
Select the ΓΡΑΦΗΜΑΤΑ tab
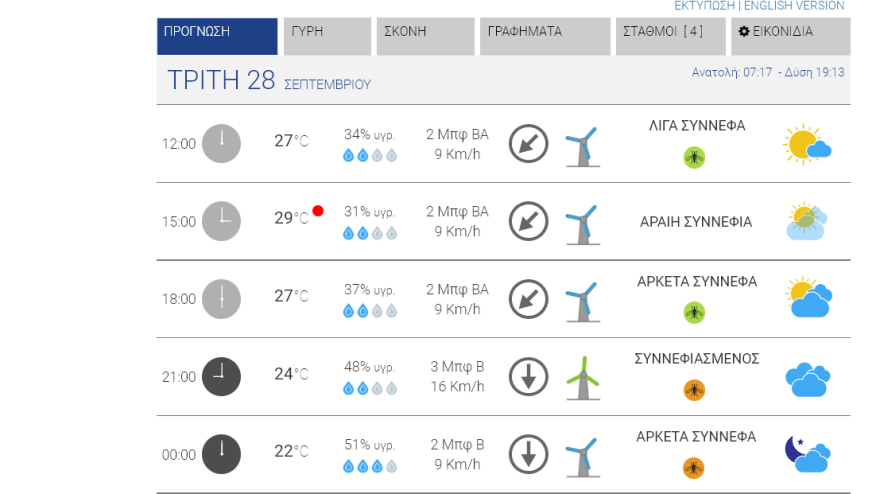544,36
